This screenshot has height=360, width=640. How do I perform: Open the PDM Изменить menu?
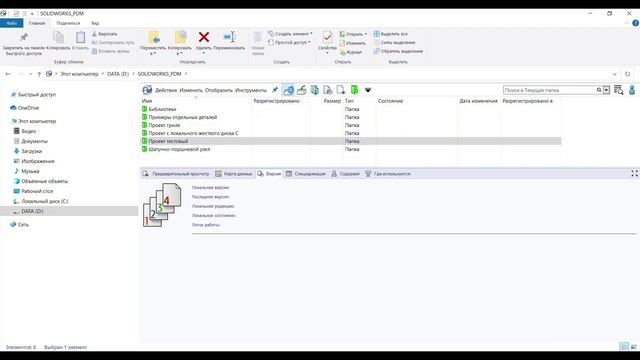pos(191,90)
